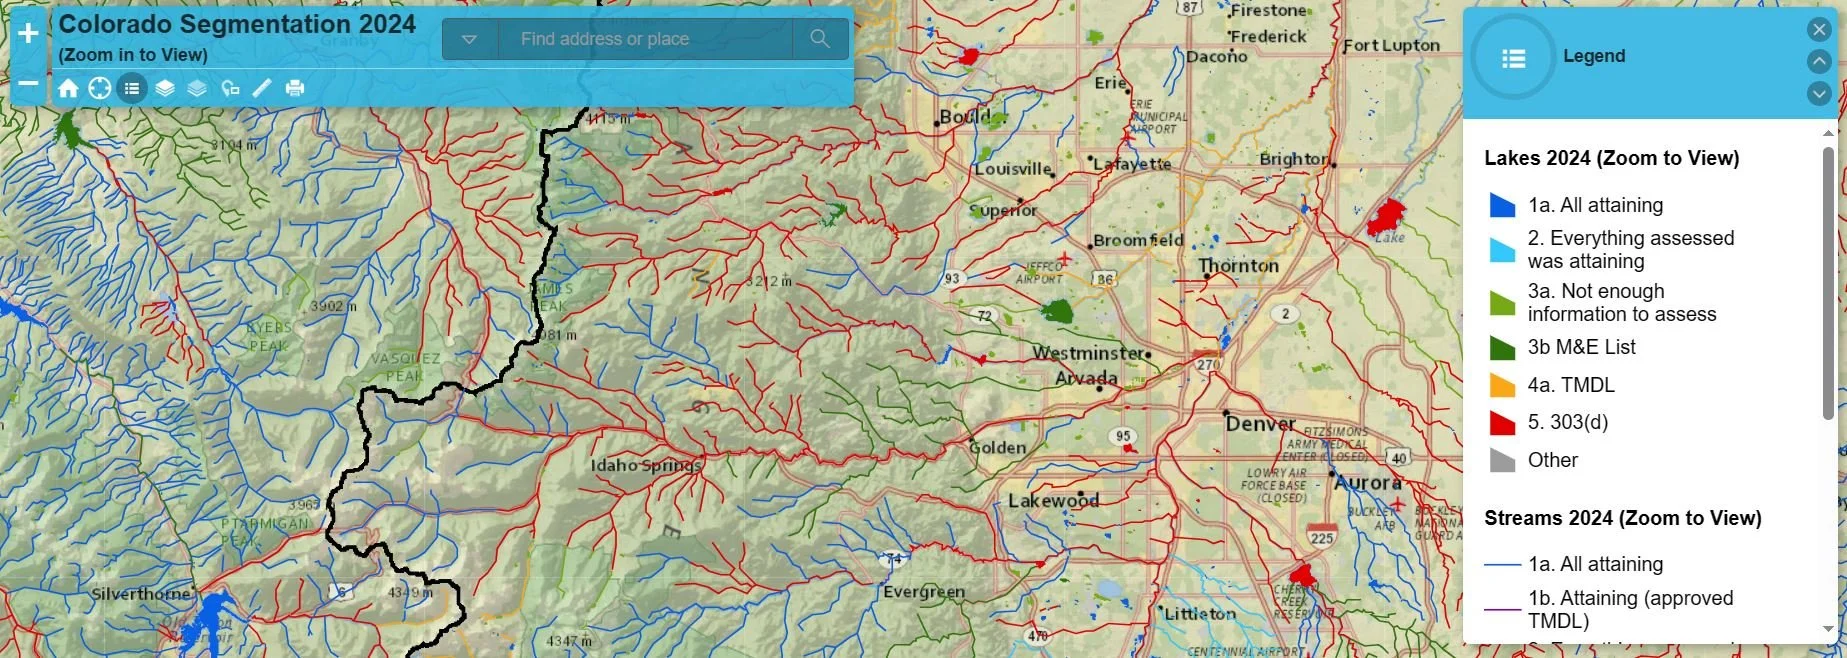Click the Highway 225 shield near Aurora
The height and width of the screenshot is (658, 1847).
(1322, 534)
